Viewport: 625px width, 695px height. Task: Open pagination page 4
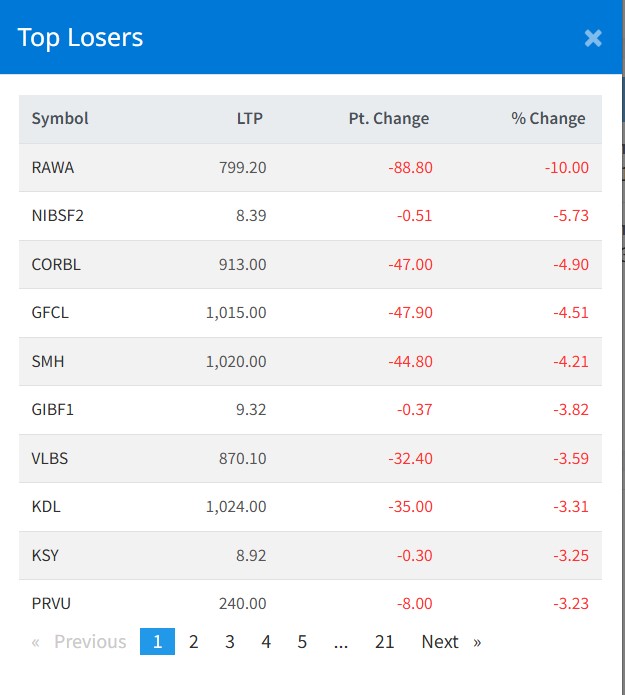(266, 642)
